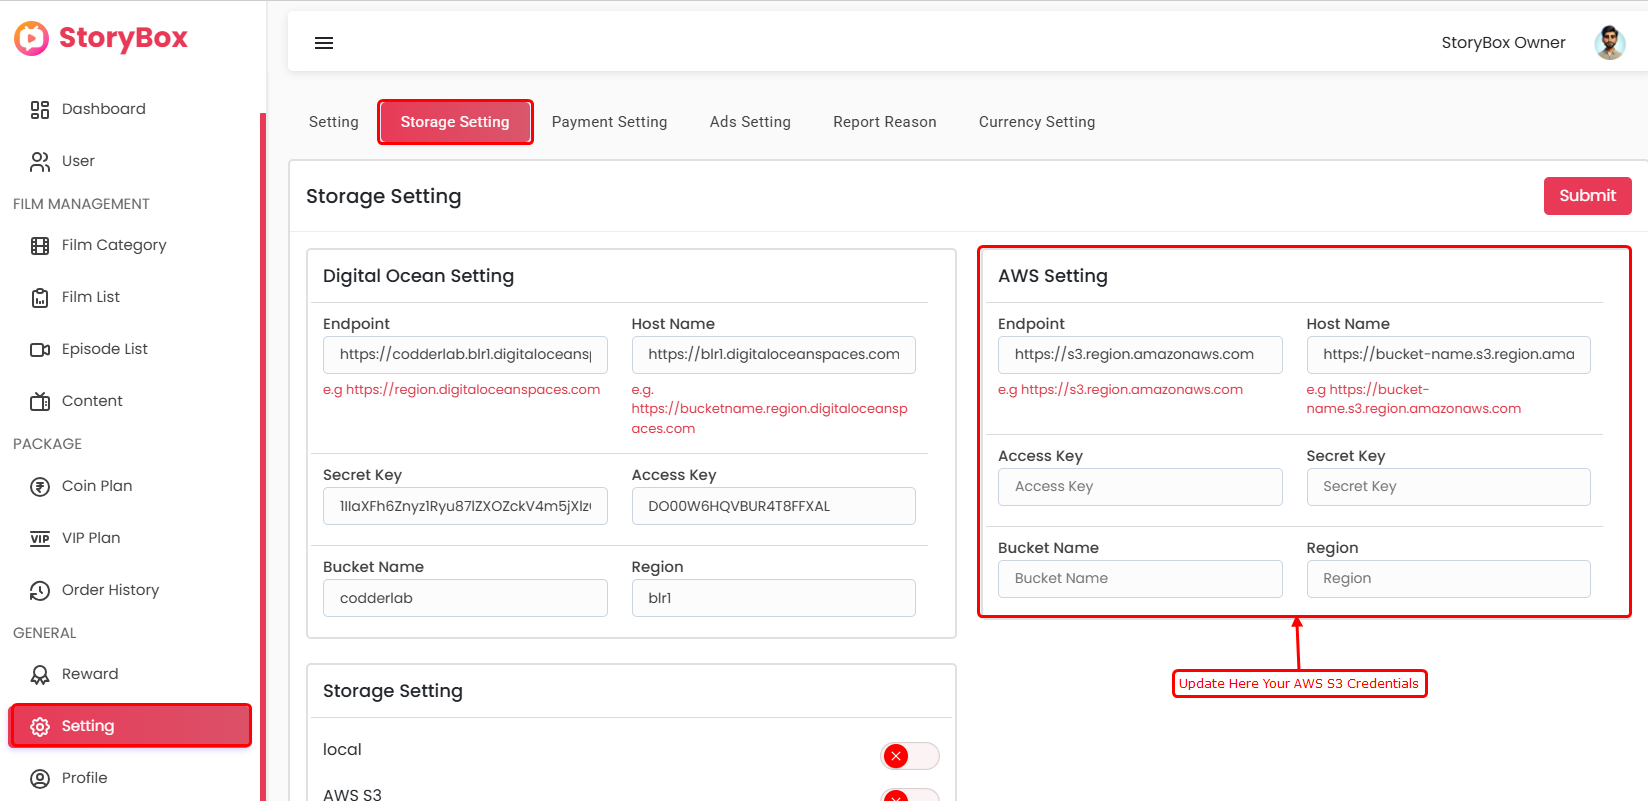Click the hamburger menu icon
The height and width of the screenshot is (801, 1648).
point(324,43)
